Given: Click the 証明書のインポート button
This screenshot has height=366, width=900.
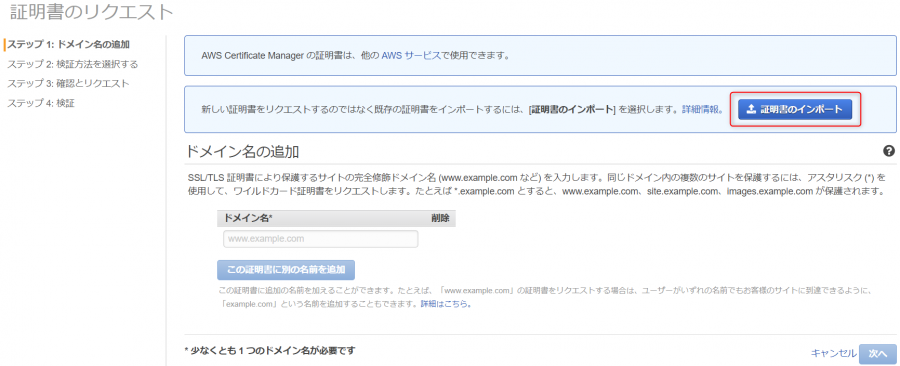Looking at the screenshot, I should pos(795,110).
